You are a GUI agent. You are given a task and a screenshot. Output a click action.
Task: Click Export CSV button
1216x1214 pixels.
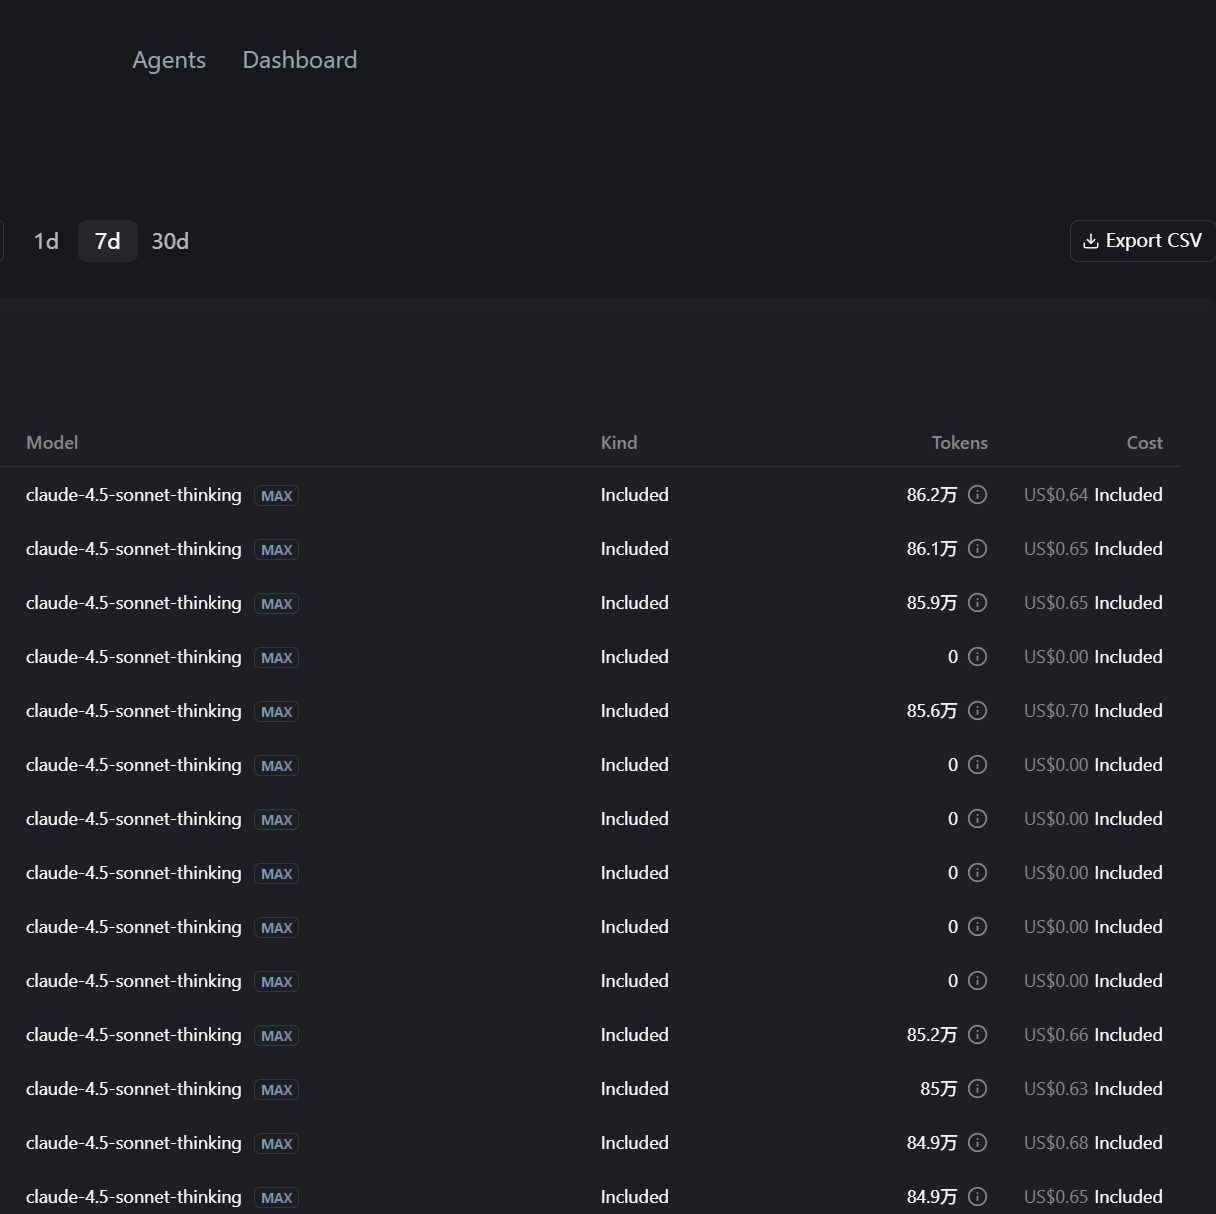pyautogui.click(x=1142, y=241)
